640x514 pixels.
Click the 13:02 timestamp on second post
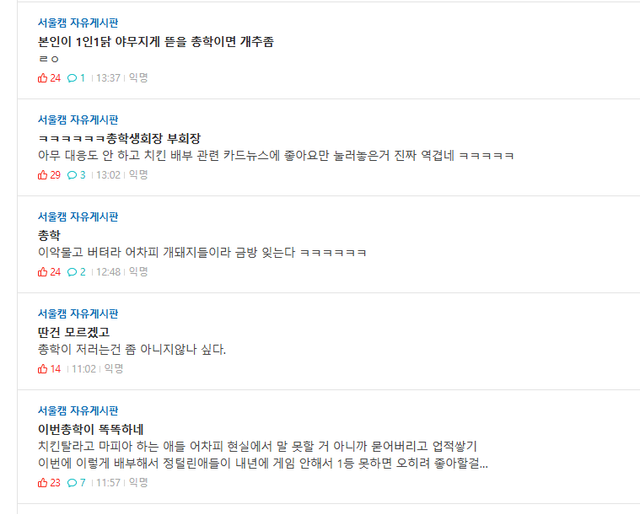click(x=107, y=175)
